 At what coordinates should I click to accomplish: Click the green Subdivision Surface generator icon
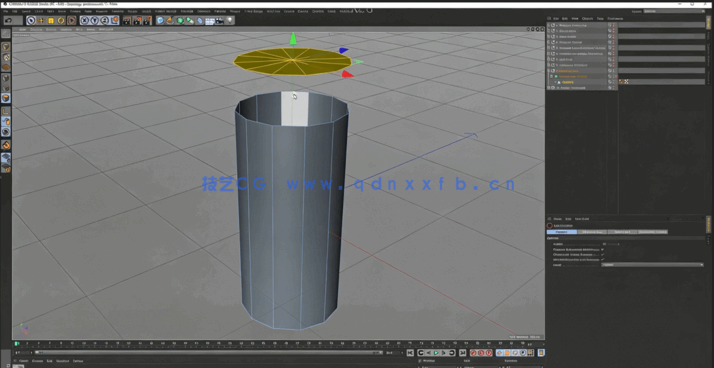click(180, 20)
